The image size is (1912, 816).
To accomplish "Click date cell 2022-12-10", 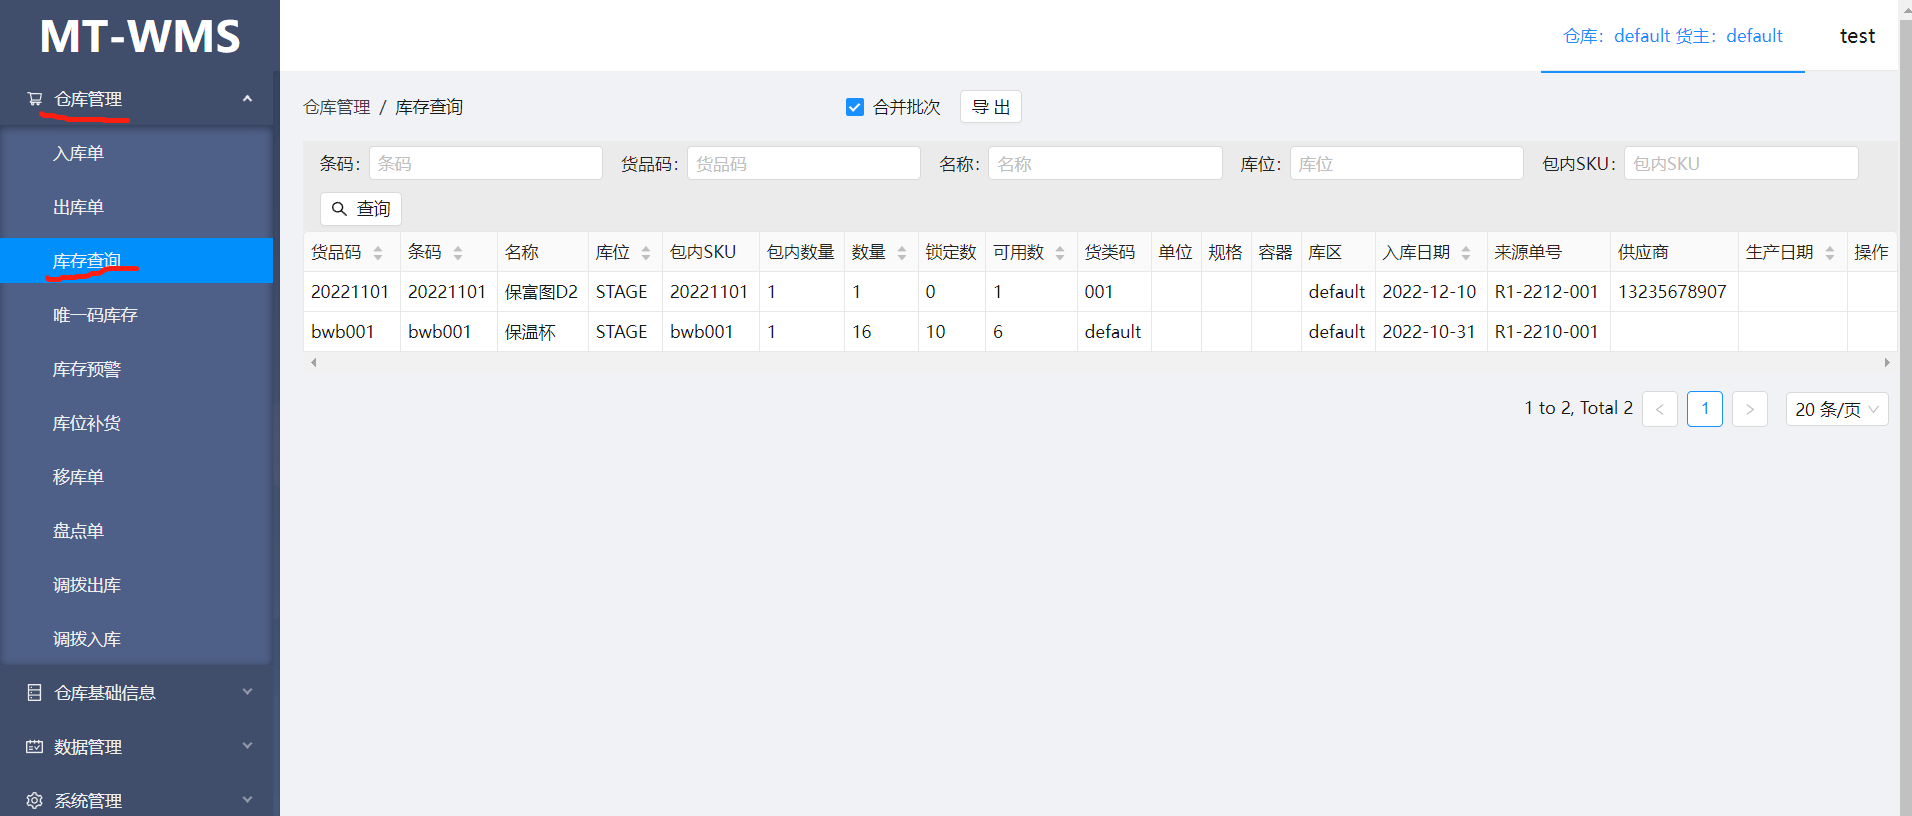I will tap(1430, 292).
